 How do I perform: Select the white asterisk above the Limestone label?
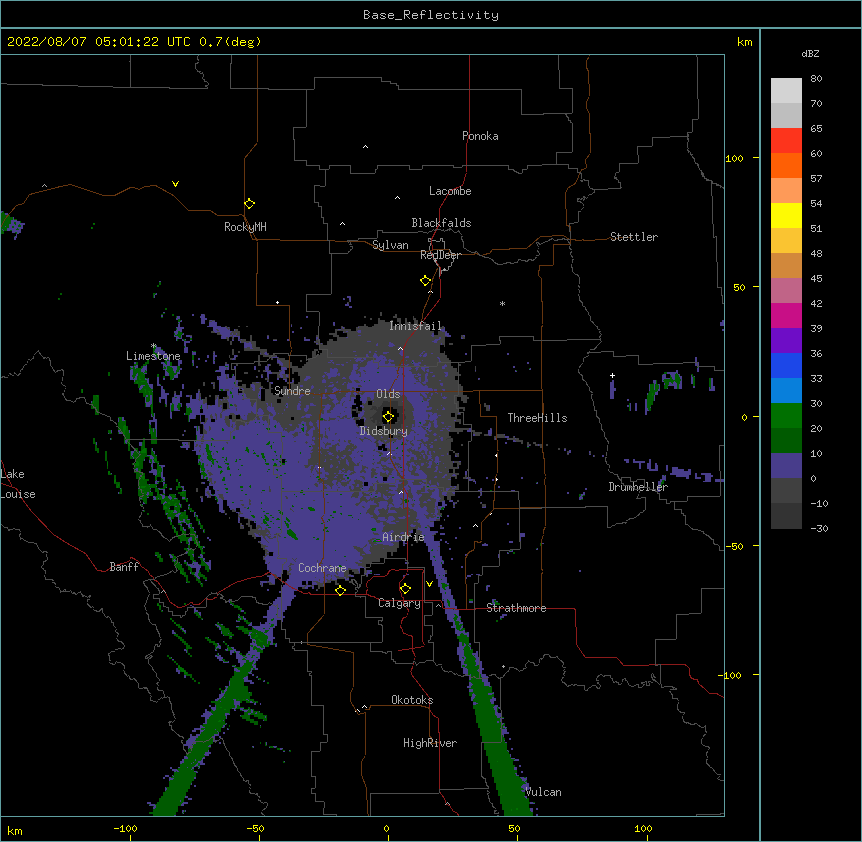click(x=154, y=346)
